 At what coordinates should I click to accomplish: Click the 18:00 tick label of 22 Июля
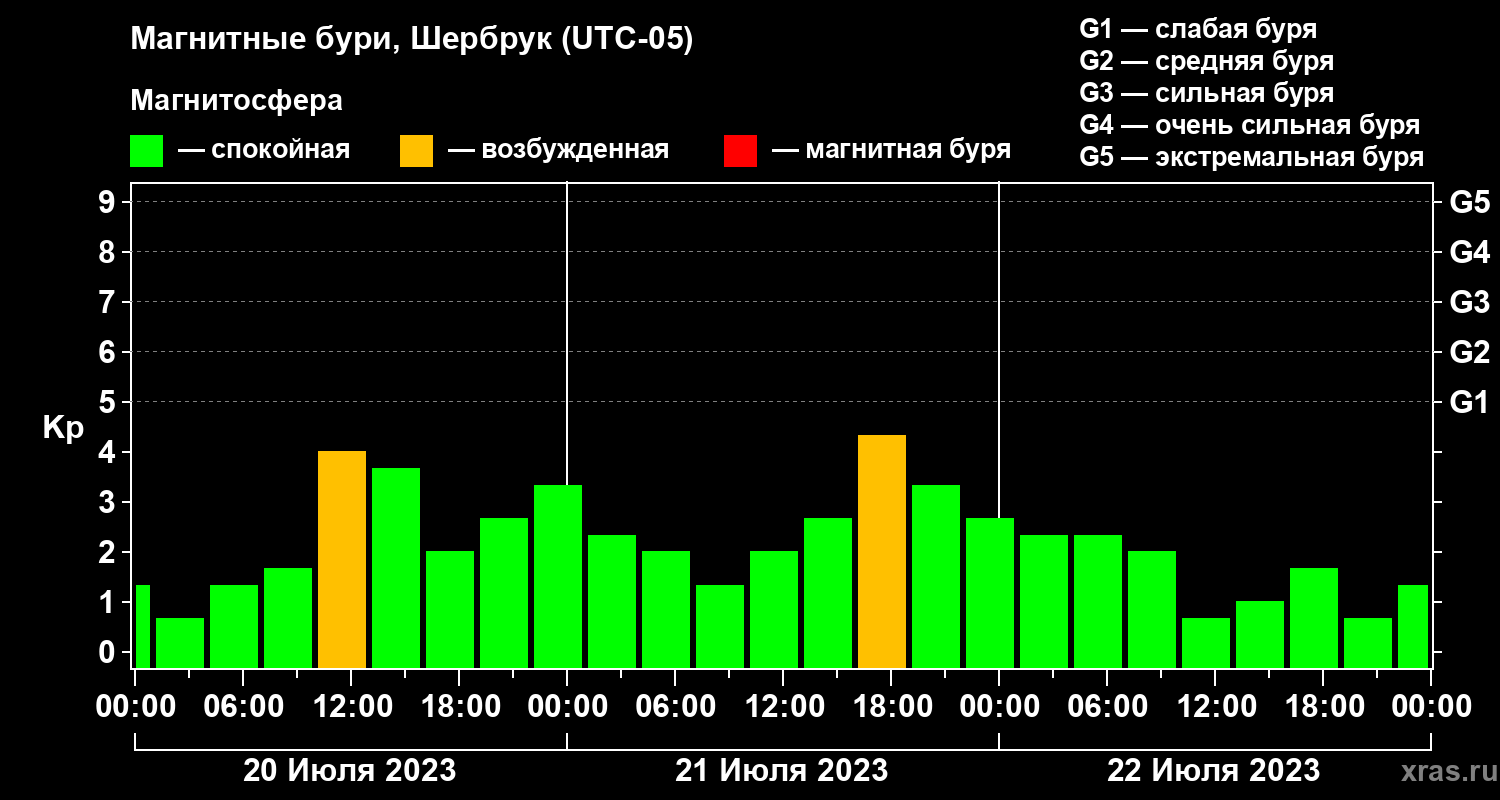(1323, 706)
